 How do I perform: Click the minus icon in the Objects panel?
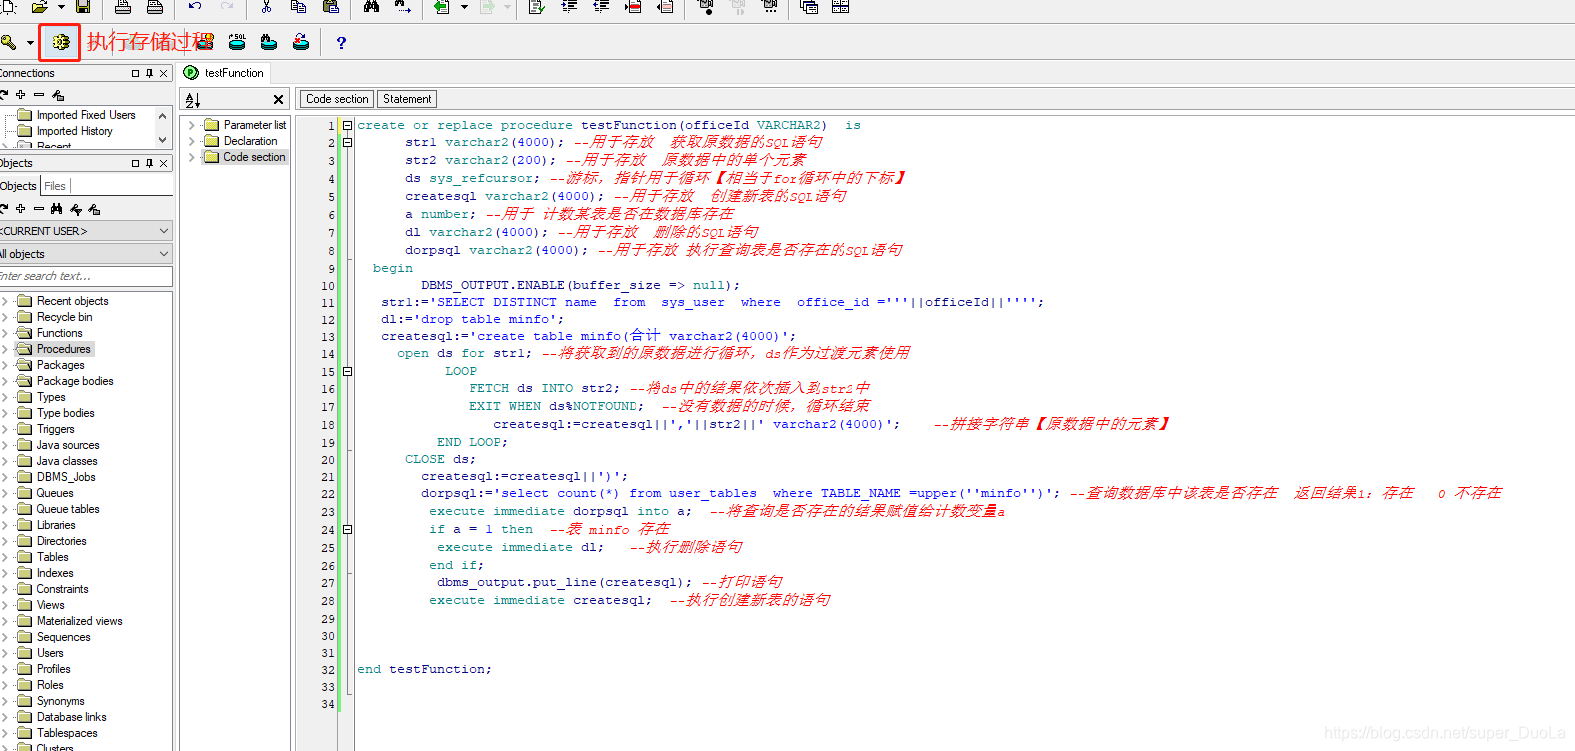(x=38, y=209)
